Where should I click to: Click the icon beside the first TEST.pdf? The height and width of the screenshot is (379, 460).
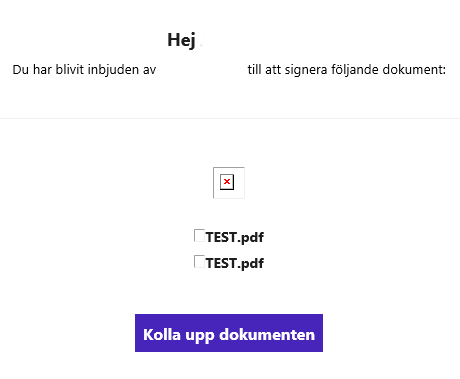(199, 235)
